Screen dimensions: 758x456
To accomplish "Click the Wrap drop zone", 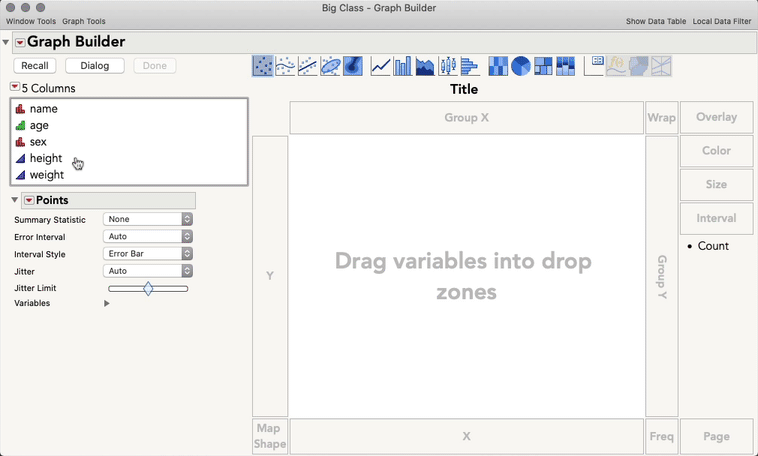I will coord(661,118).
